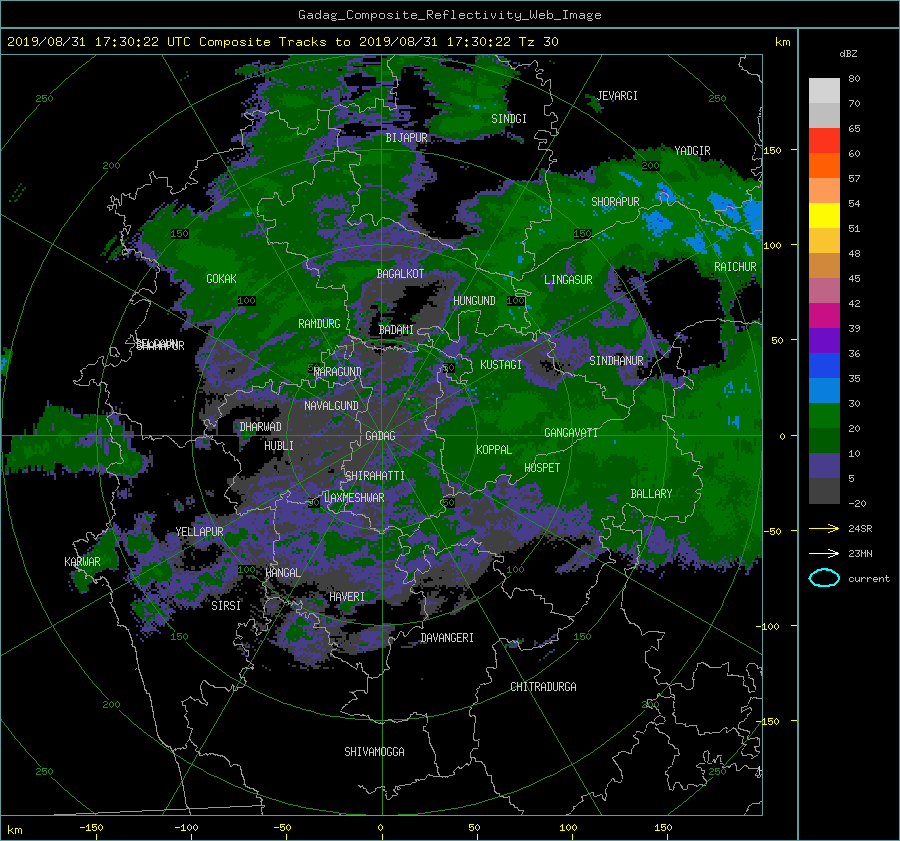
Task: Click the GADAG radar center label
Action: [380, 436]
